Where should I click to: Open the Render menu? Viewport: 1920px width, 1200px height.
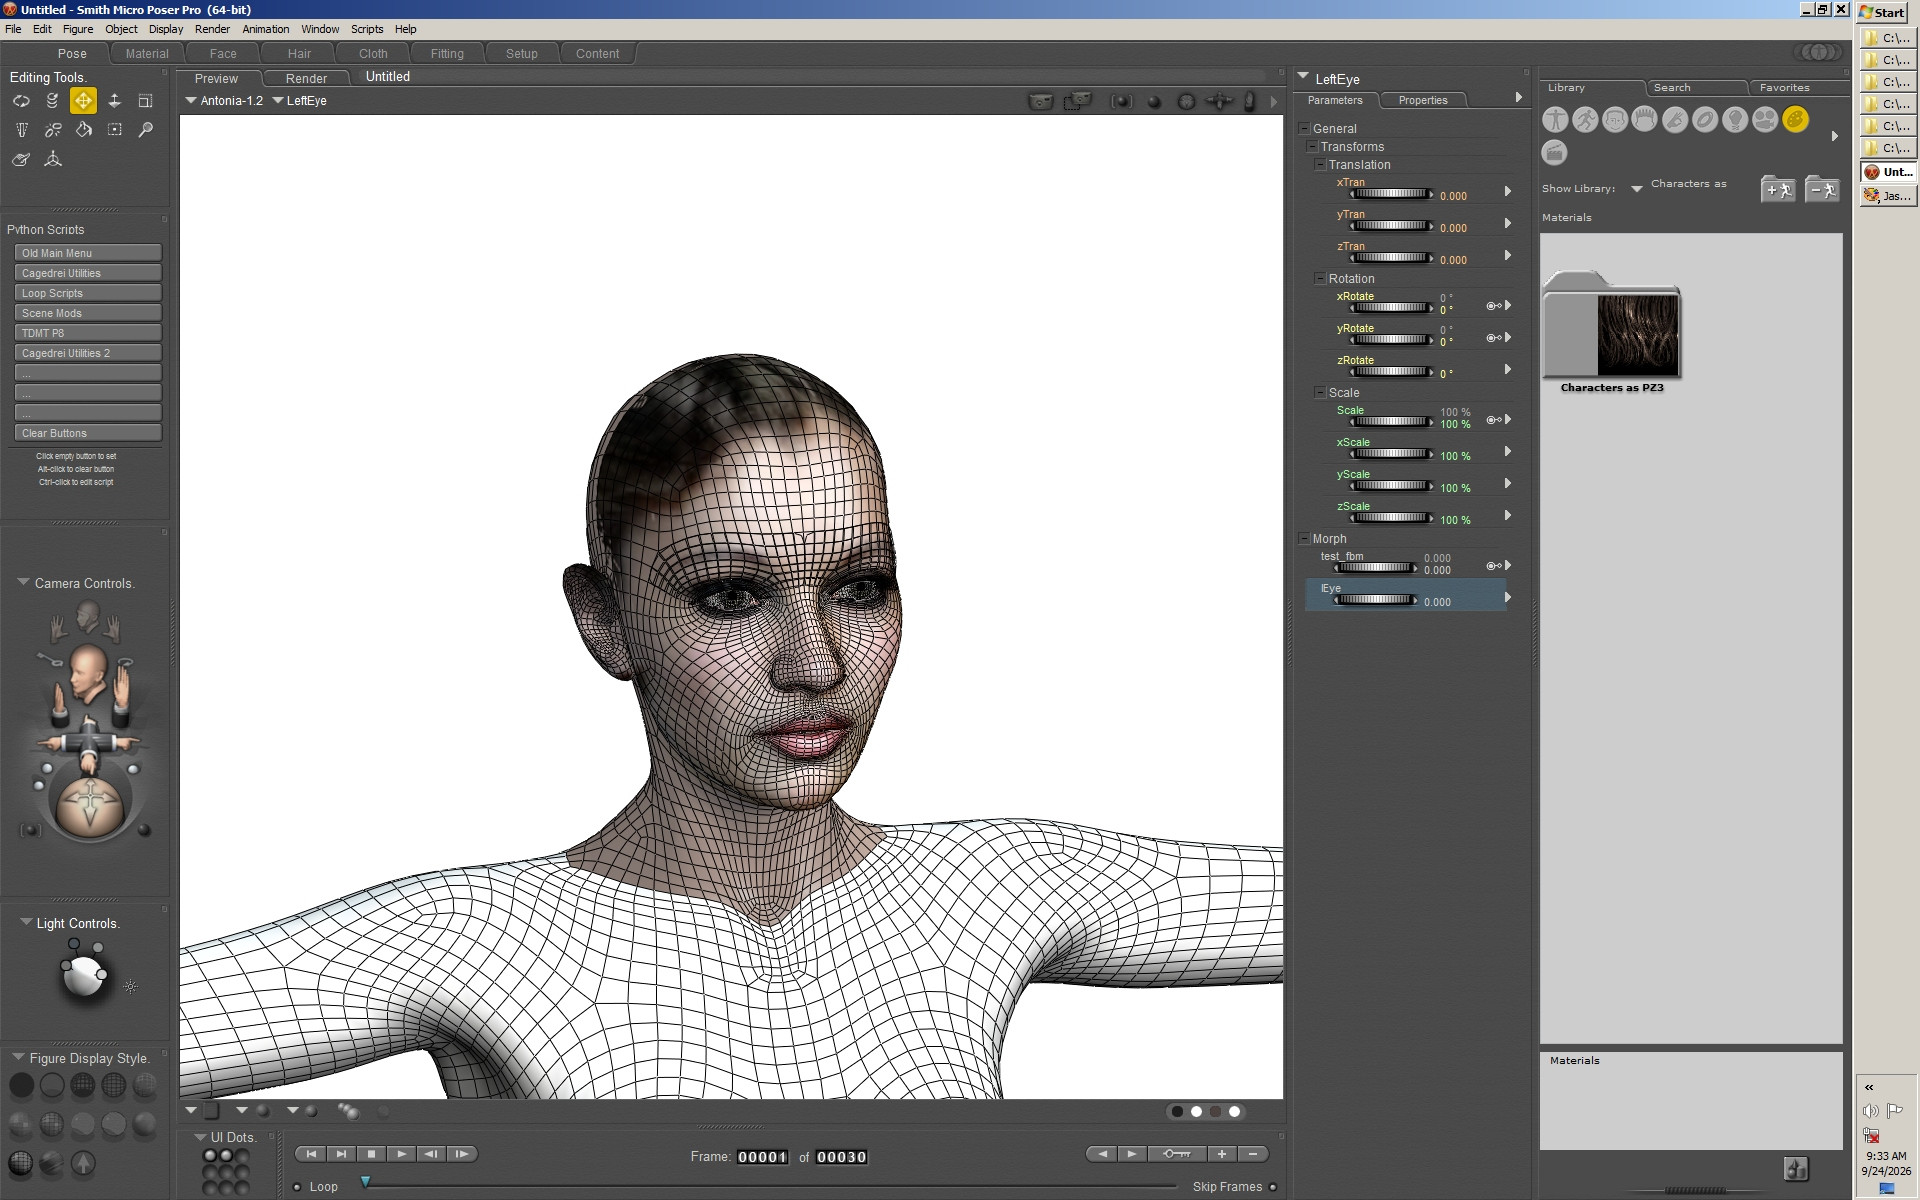212,29
